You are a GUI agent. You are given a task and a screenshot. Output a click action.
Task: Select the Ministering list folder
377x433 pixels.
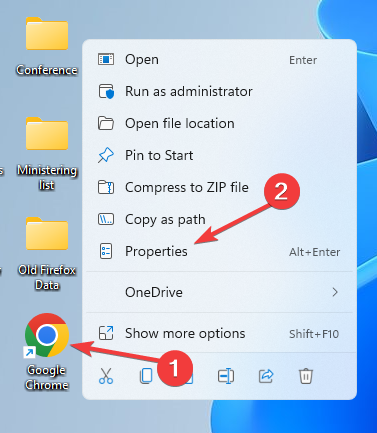(x=47, y=154)
